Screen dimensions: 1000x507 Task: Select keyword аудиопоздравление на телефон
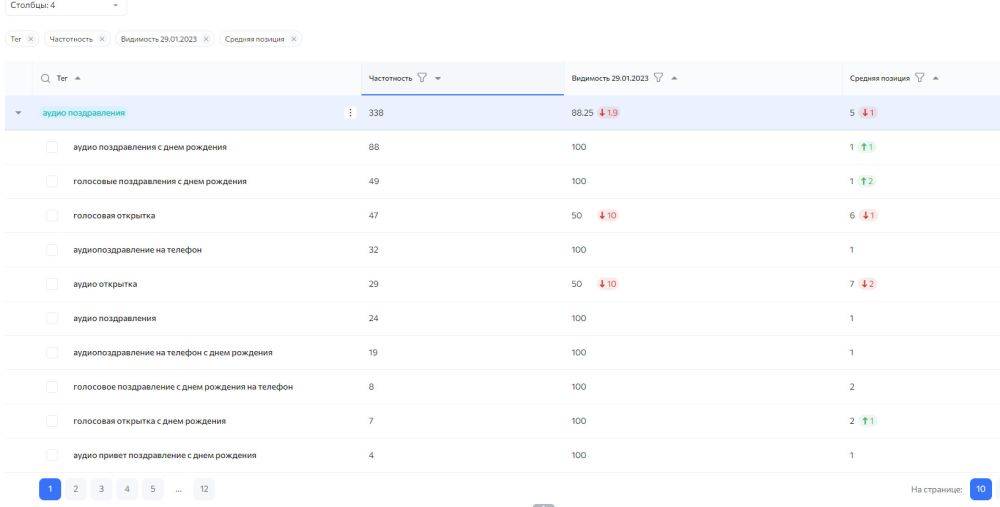pyautogui.click(x=137, y=250)
